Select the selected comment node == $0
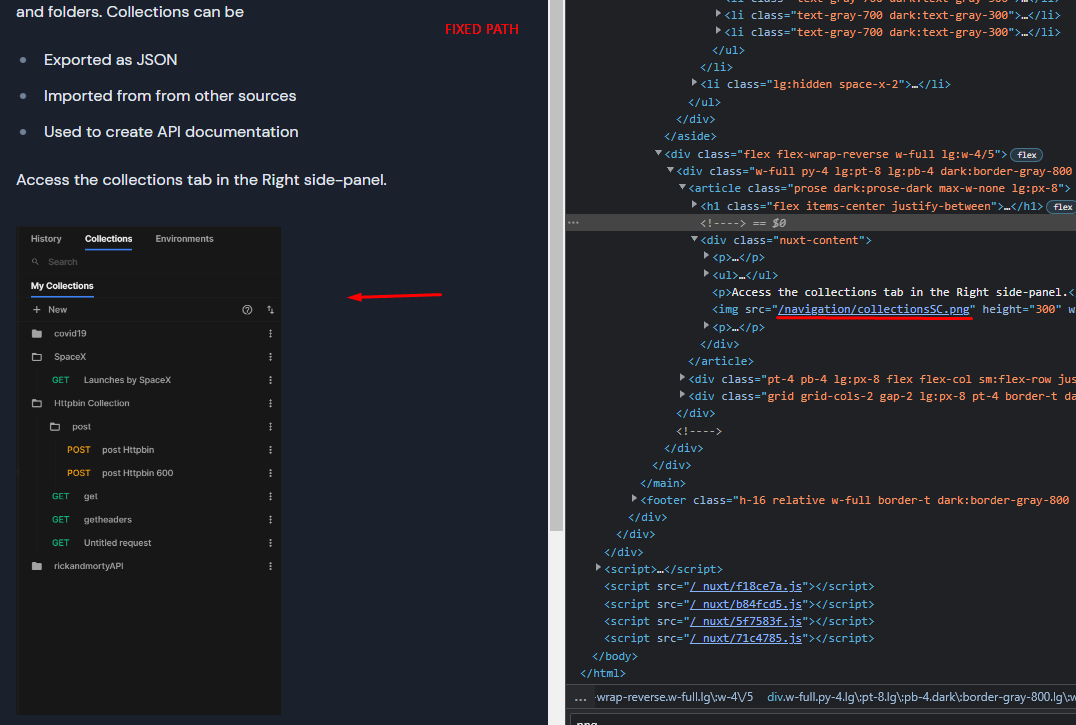Screen dimensions: 1076x725 tap(743, 223)
